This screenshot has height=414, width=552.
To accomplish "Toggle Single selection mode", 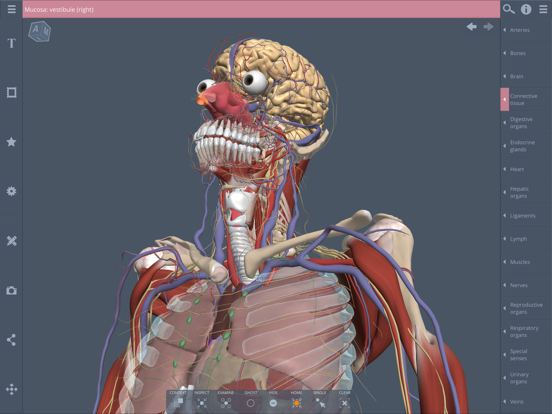I will point(320,400).
